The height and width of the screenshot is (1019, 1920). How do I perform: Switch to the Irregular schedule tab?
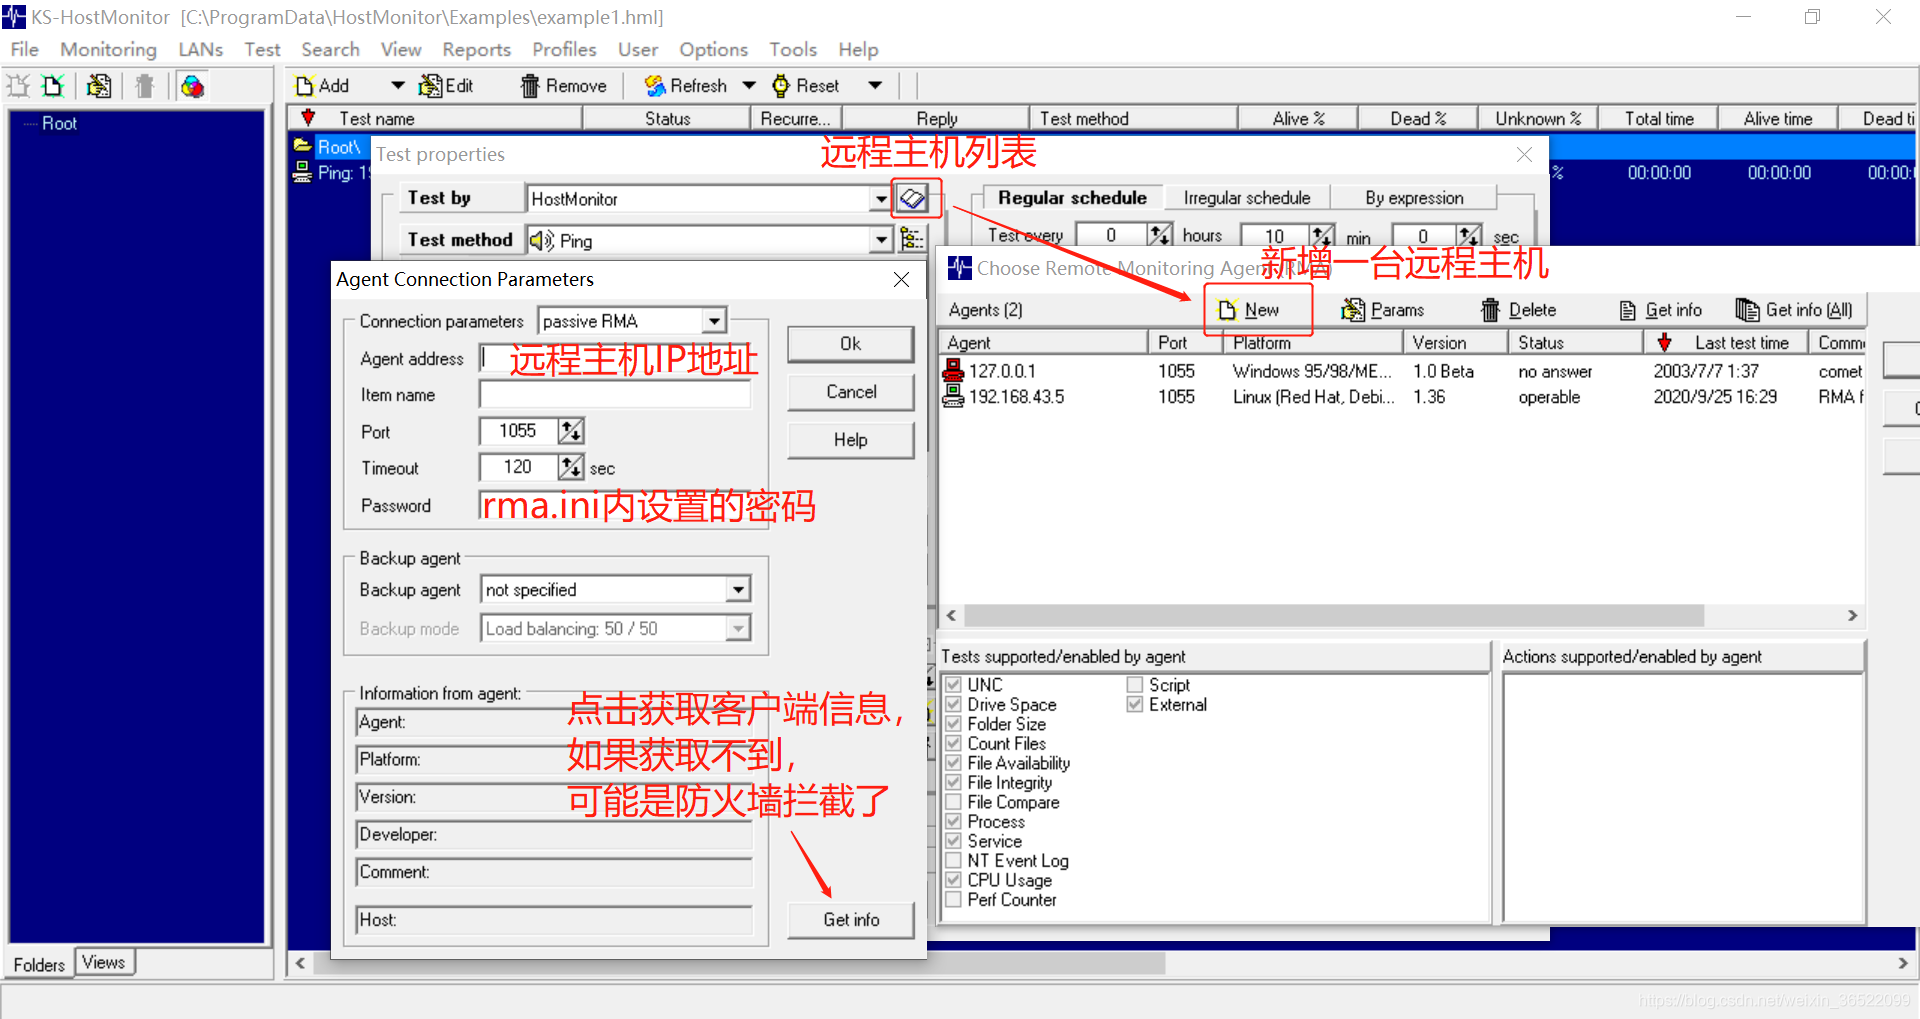(1246, 198)
